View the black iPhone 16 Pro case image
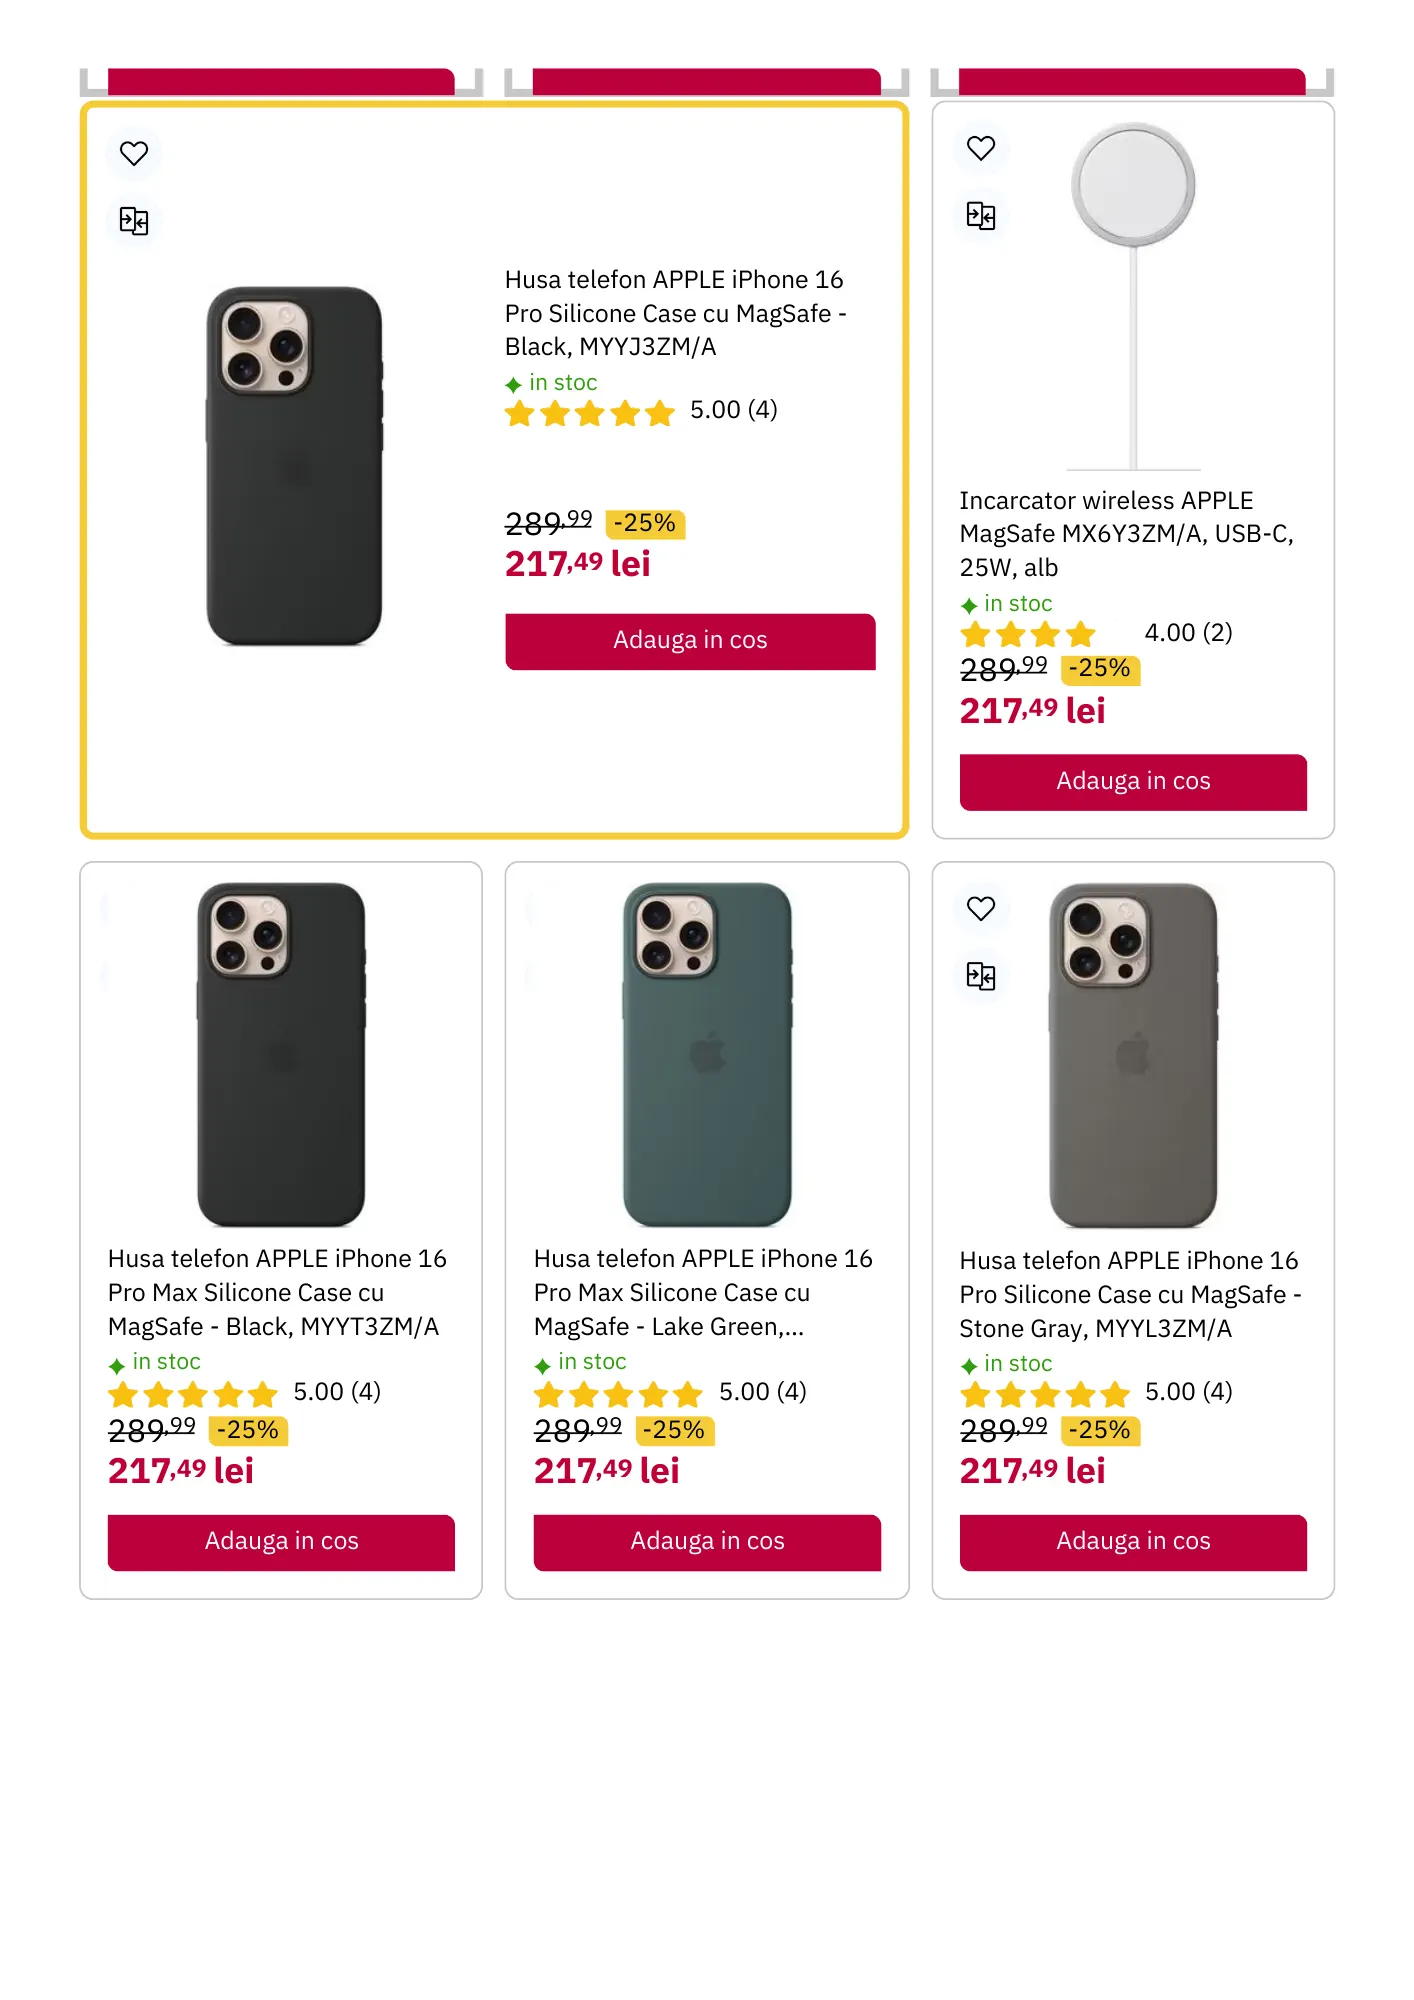The image size is (1414, 2000). (294, 466)
